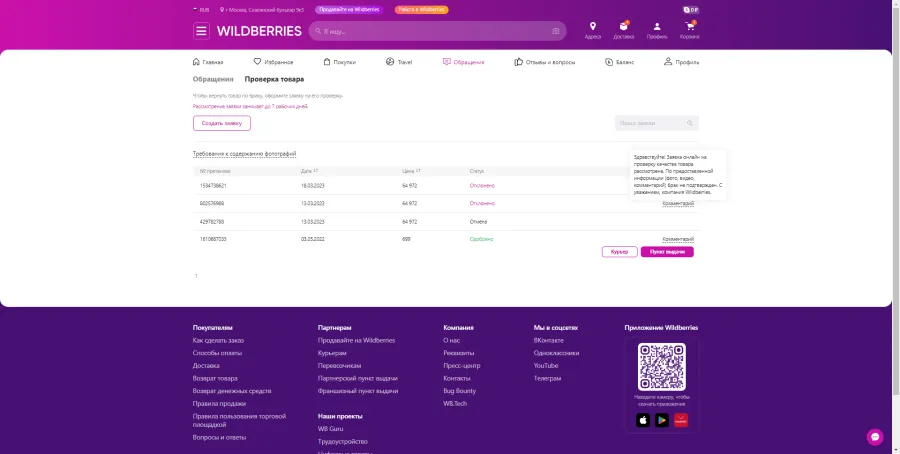Image resolution: width=900 pixels, height=454 pixels.
Task: Open the currency selector in top right
Action: coord(690,10)
